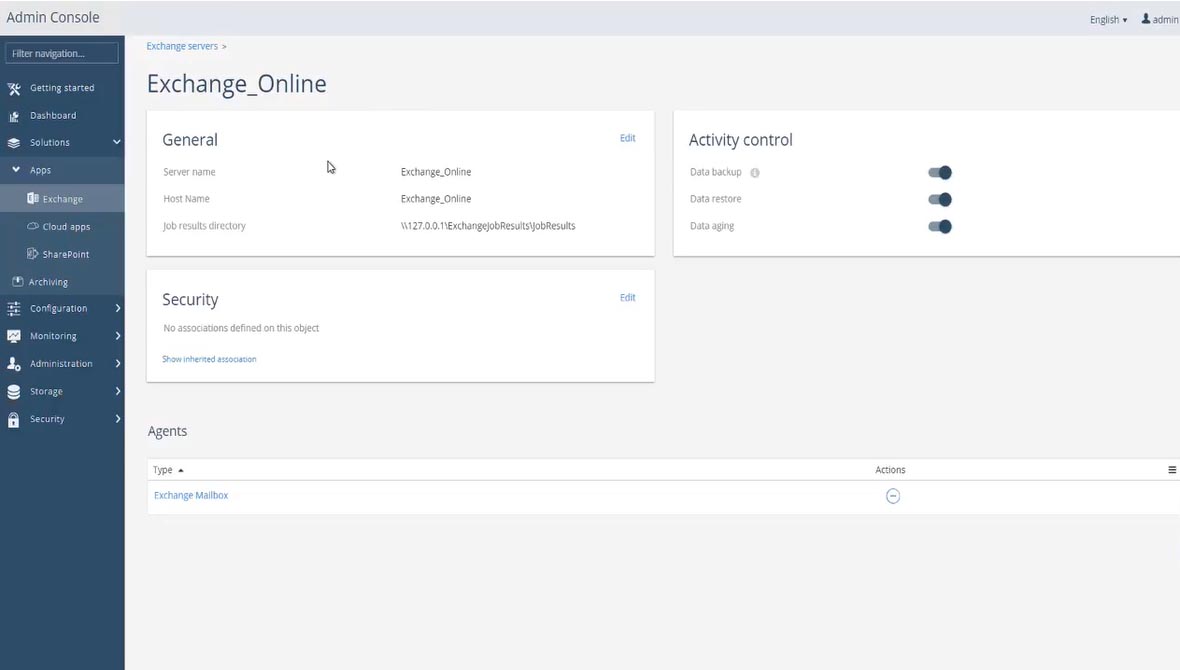Open Exchange Mailbox actions circle icon

click(x=893, y=496)
